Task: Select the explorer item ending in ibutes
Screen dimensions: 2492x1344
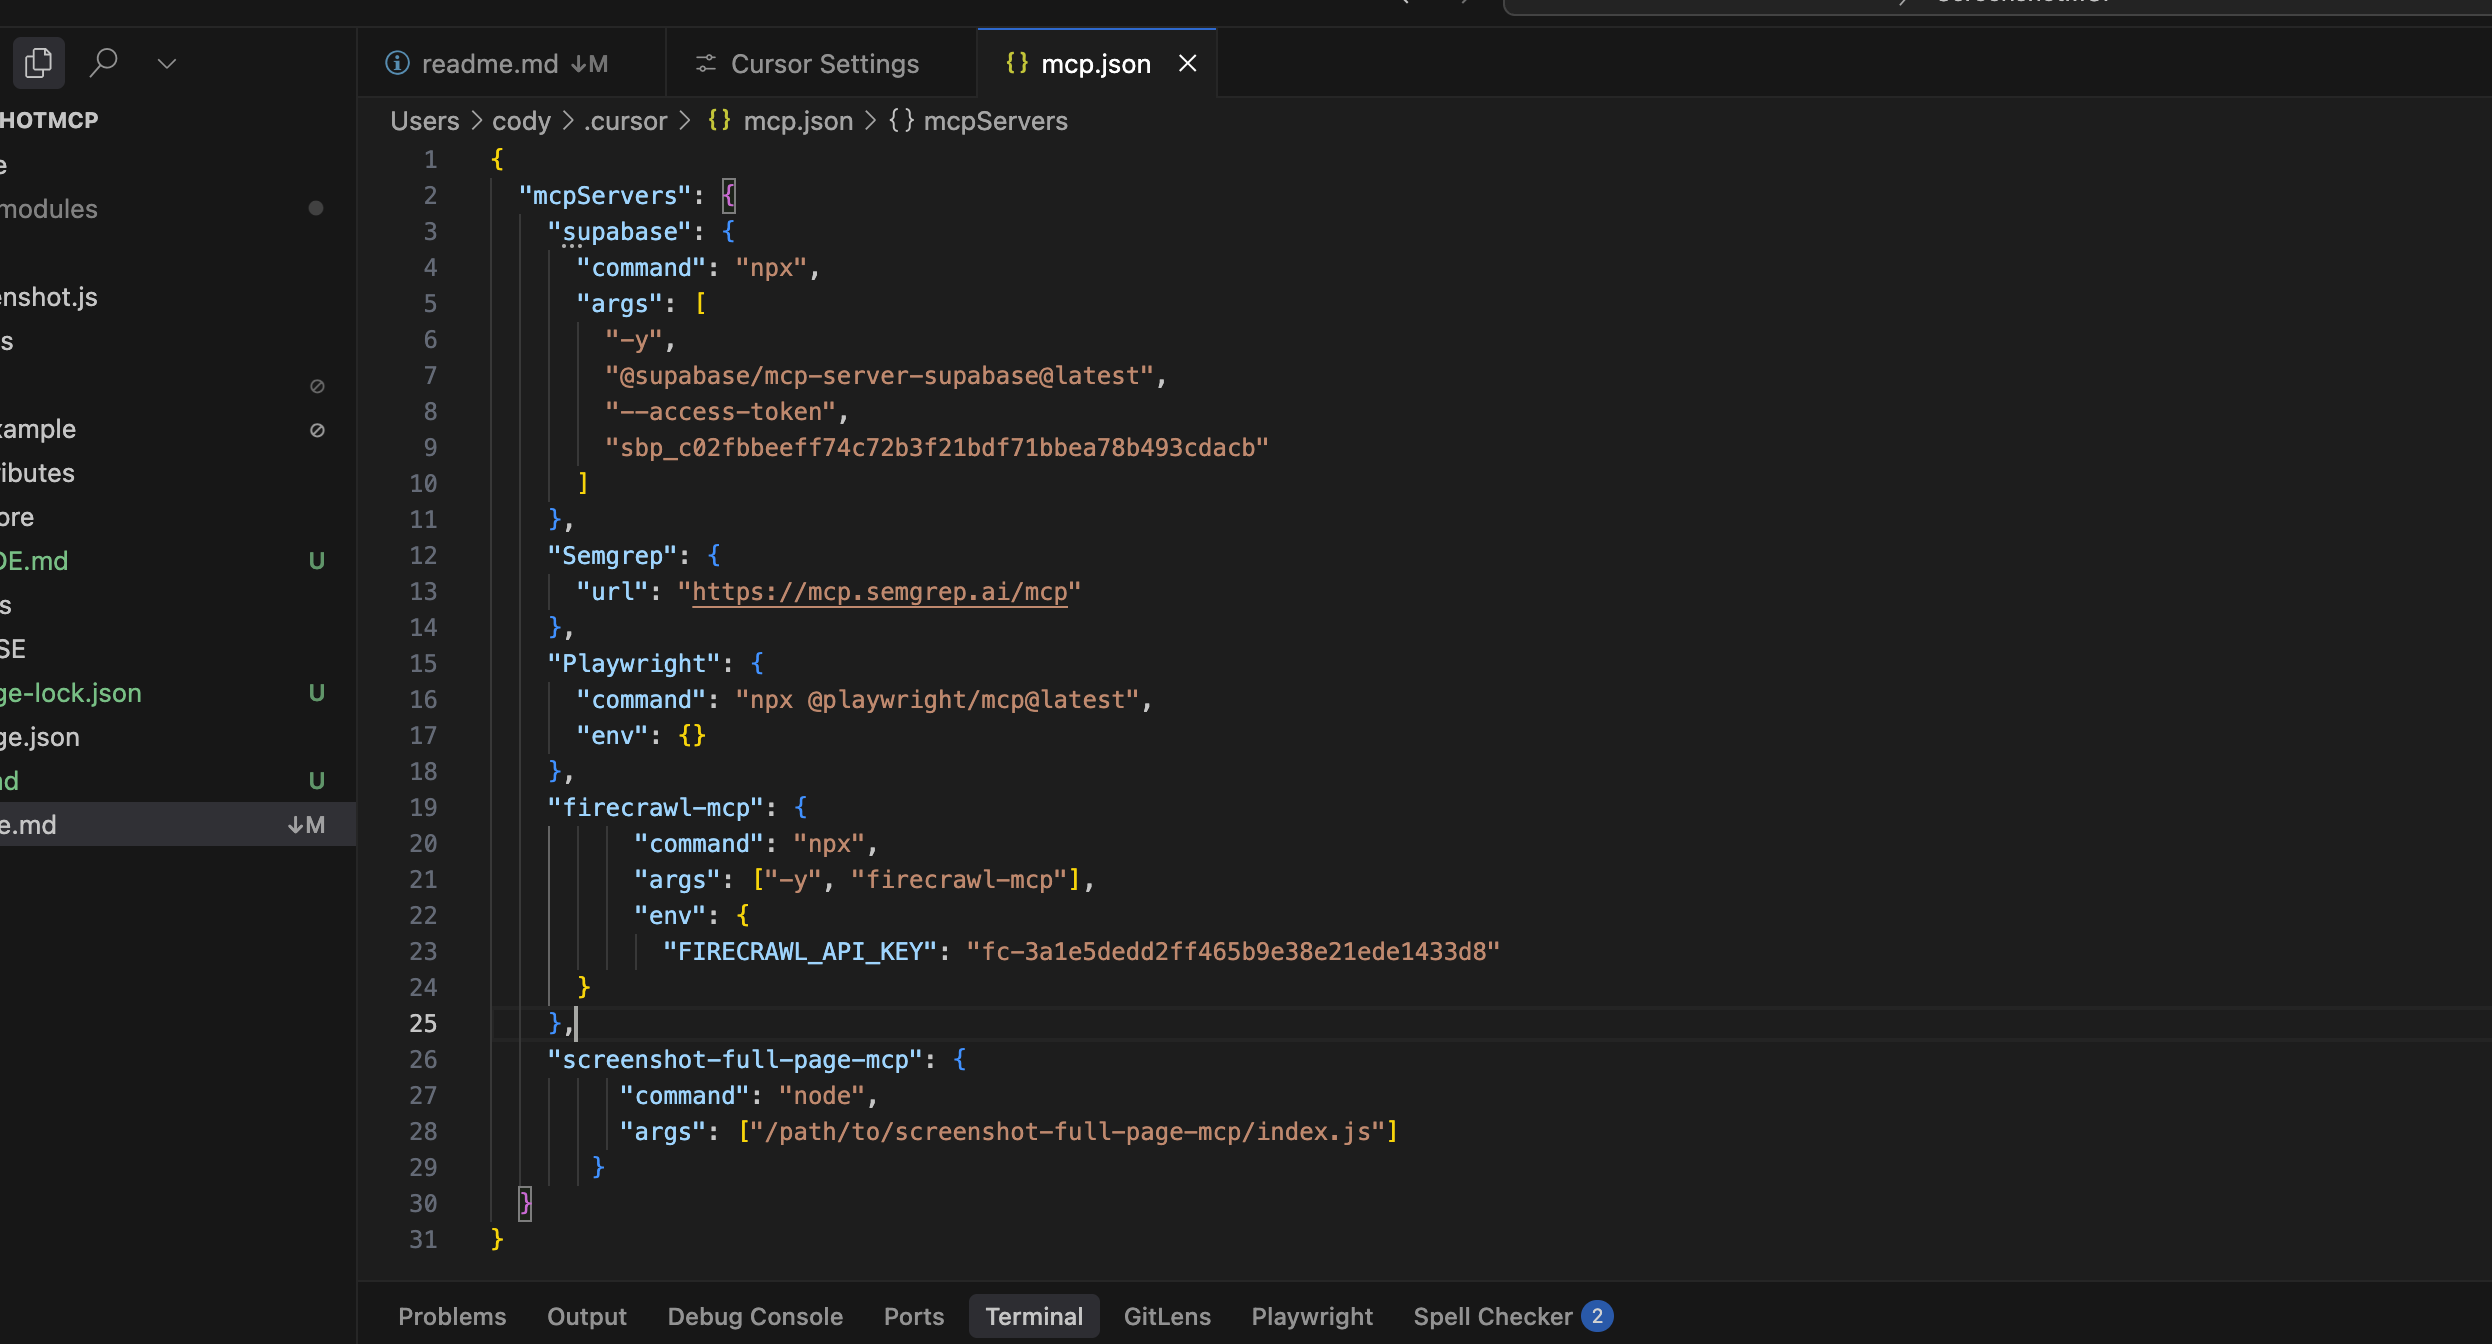Action: pyautogui.click(x=178, y=473)
